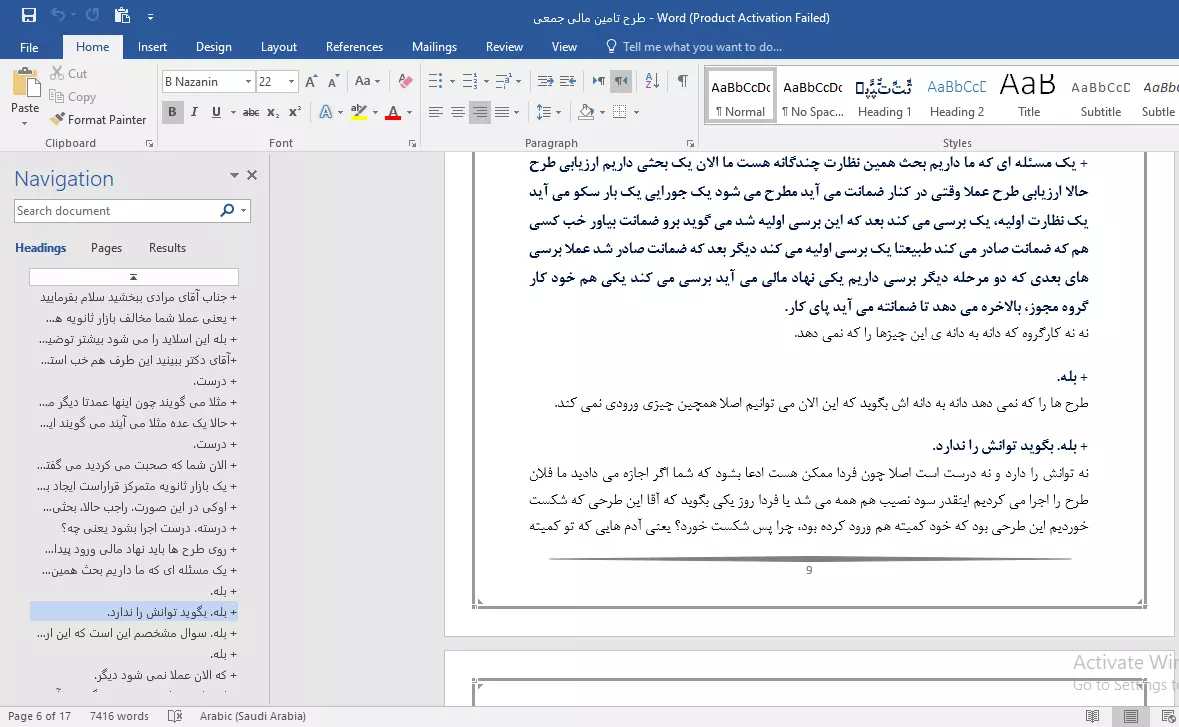
Task: Toggle show/hide paragraph marks
Action: 682,81
